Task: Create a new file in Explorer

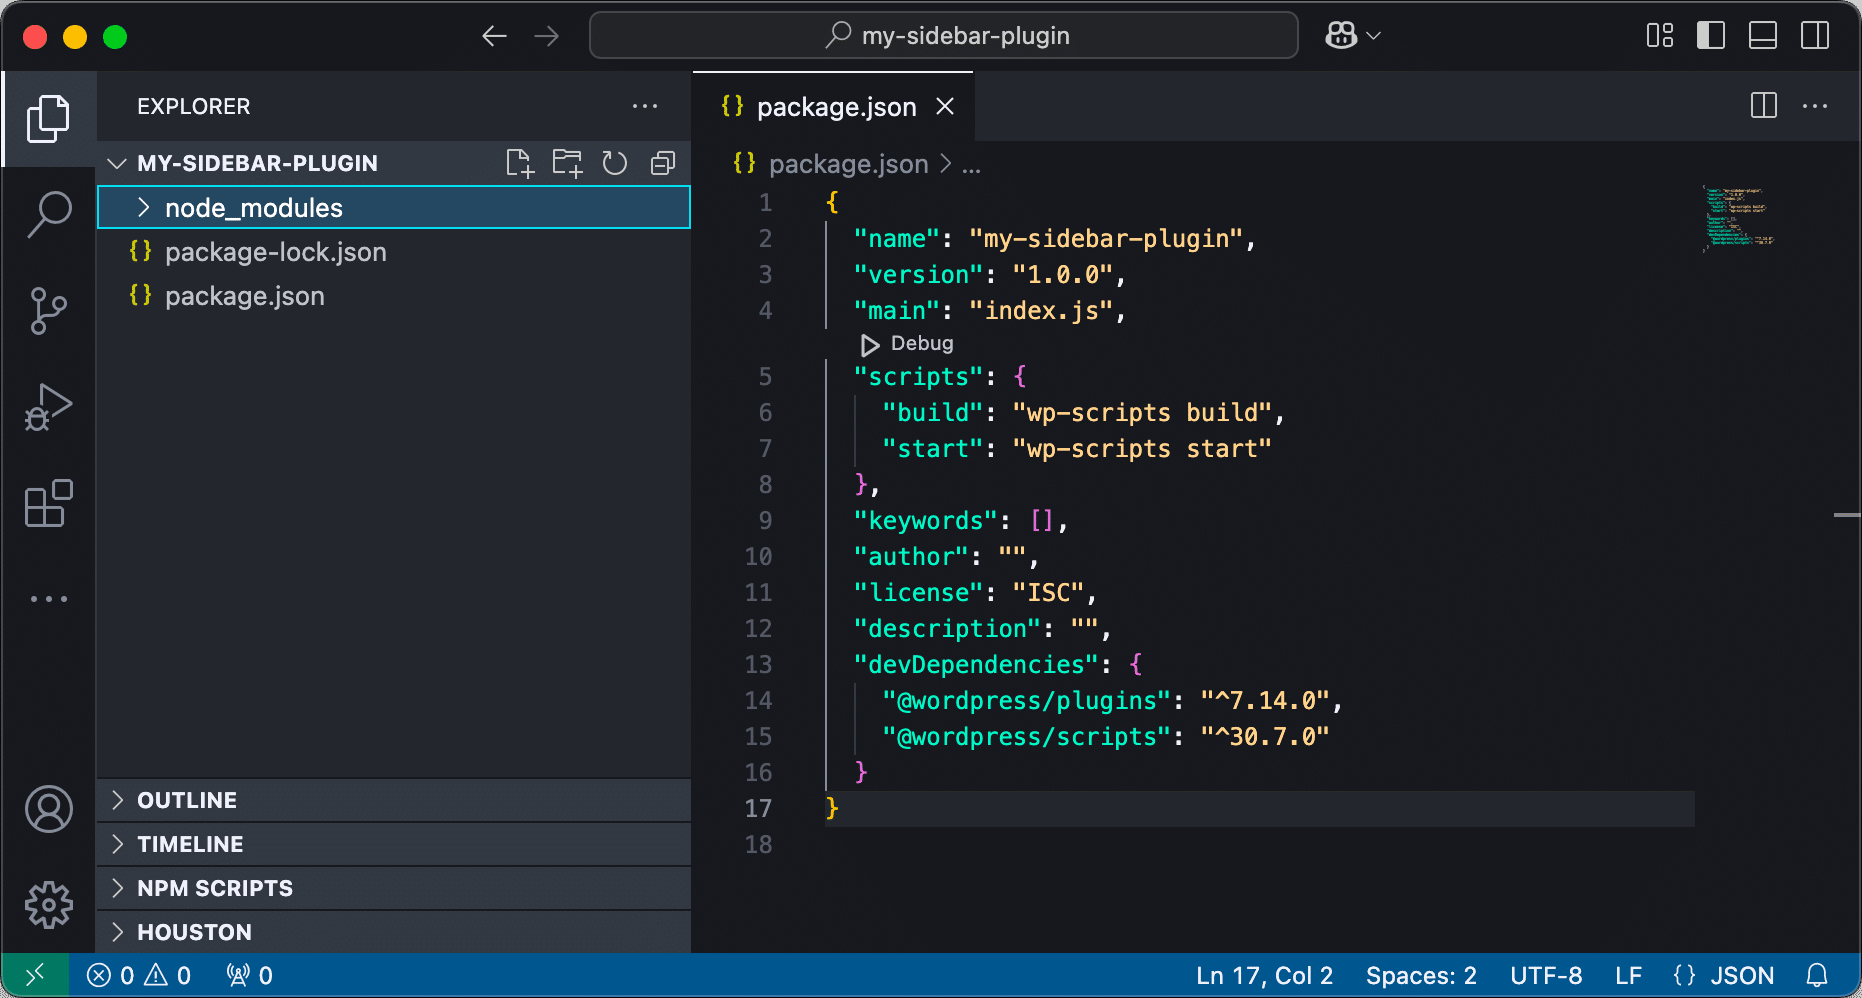Action: point(520,163)
